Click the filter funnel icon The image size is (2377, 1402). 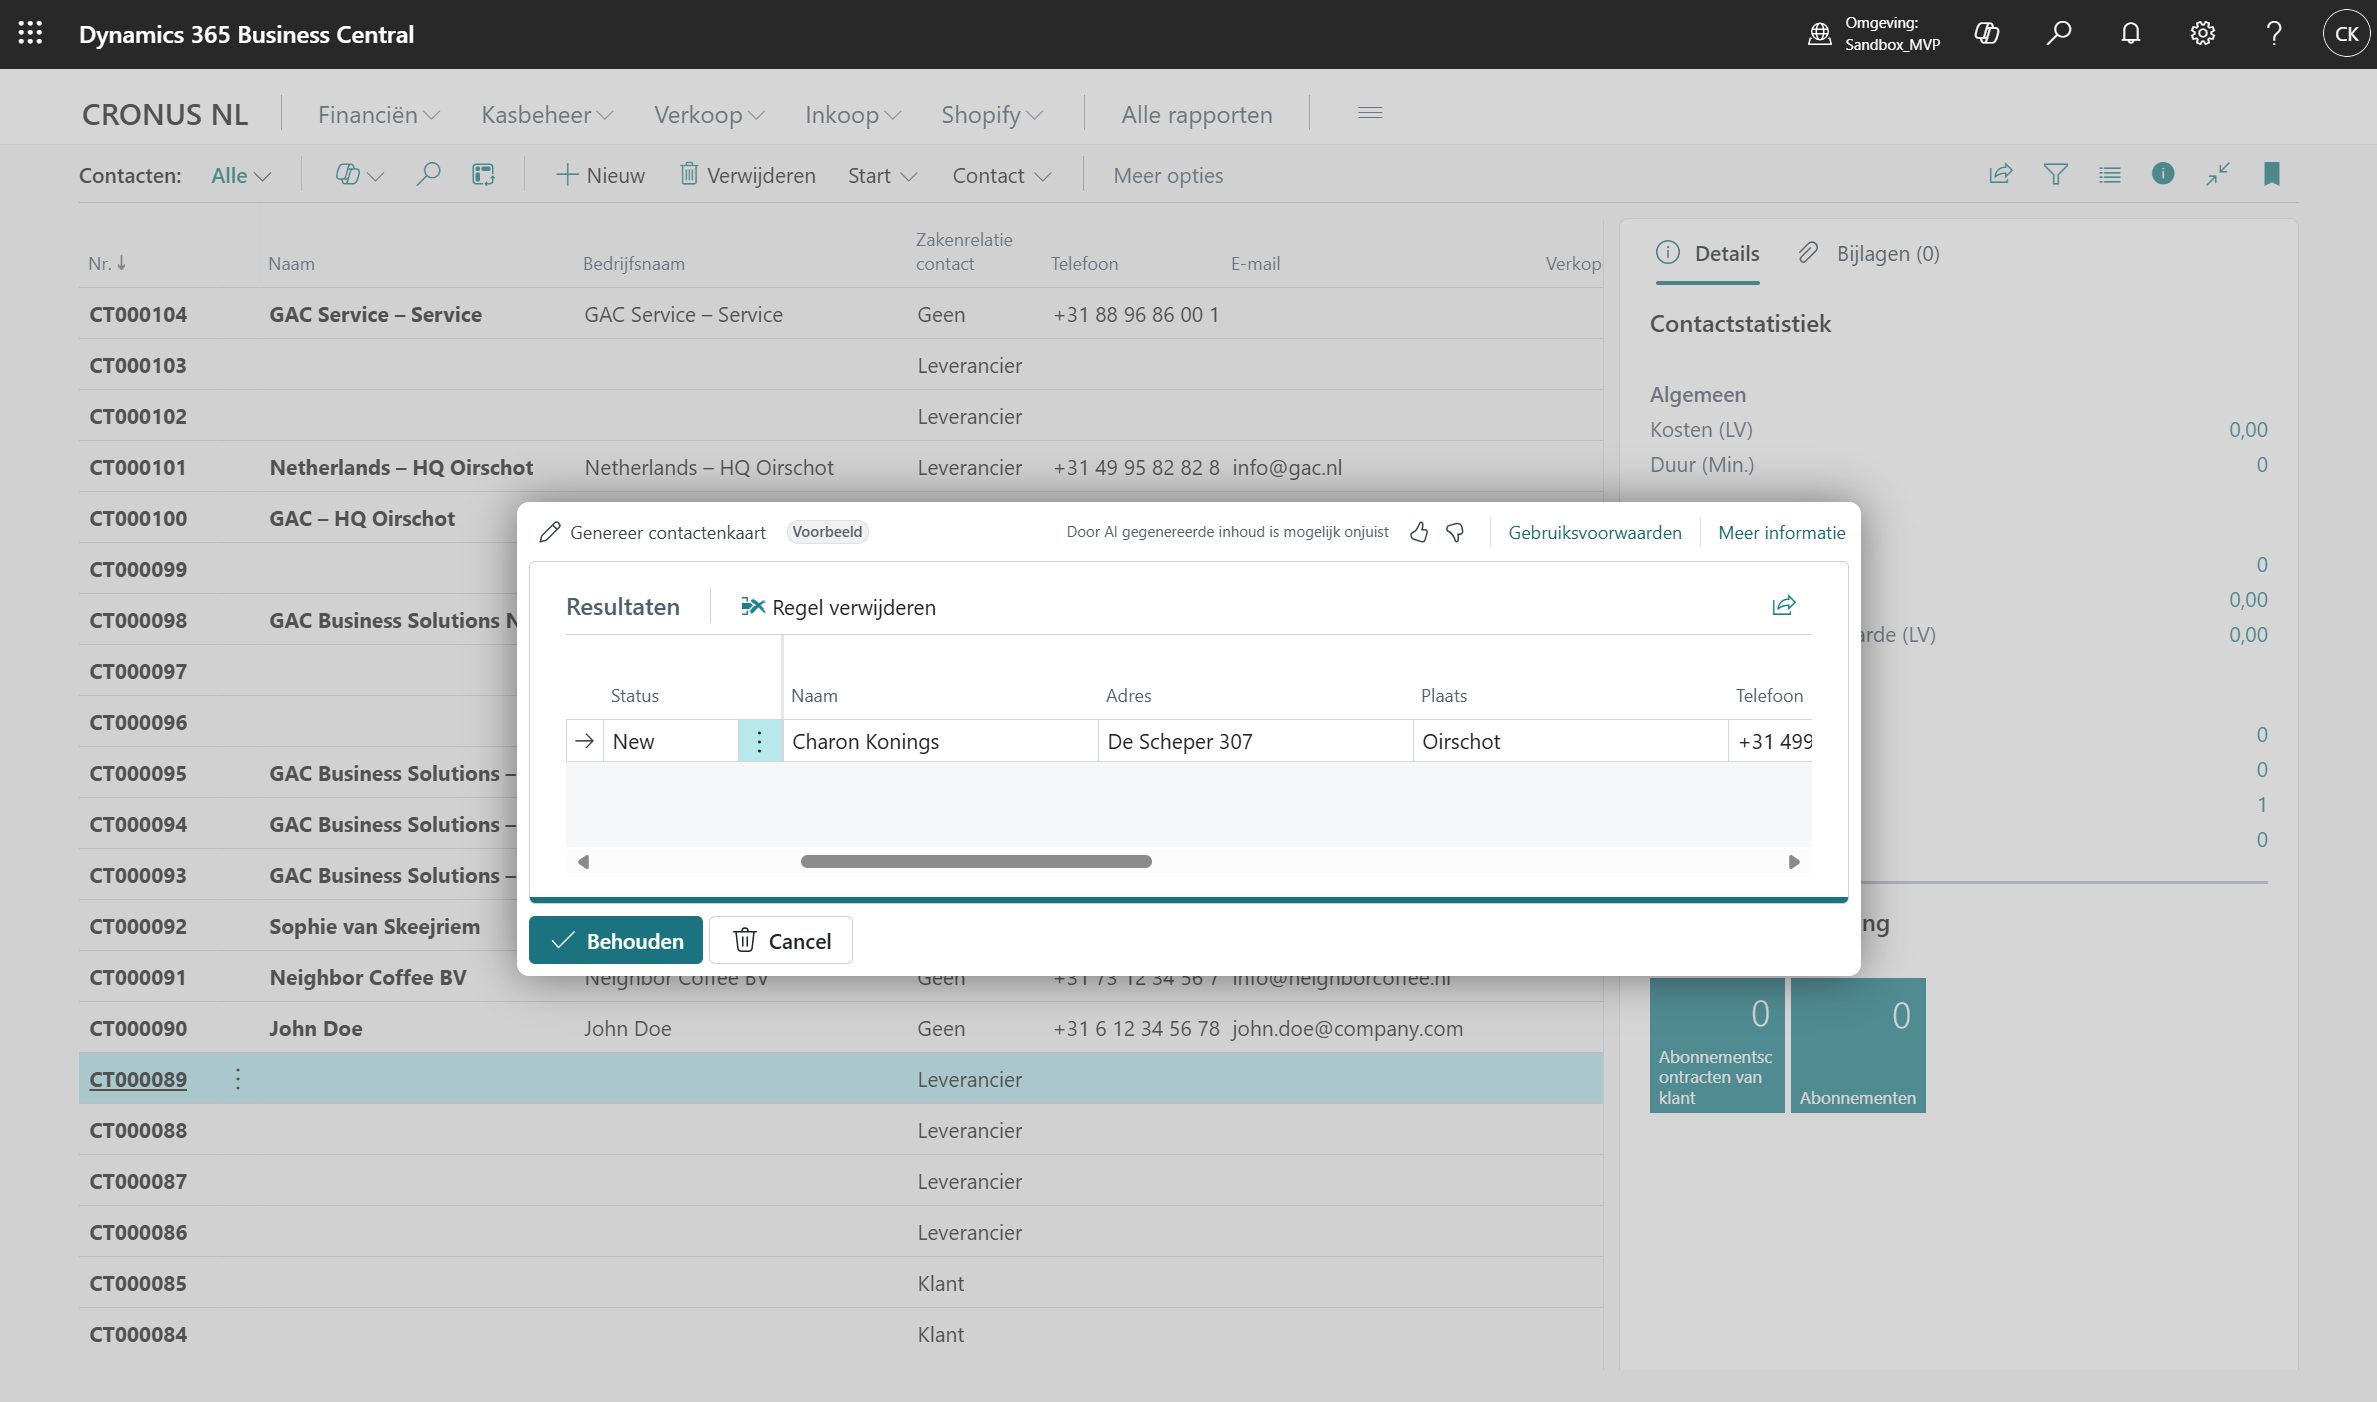[x=2055, y=175]
